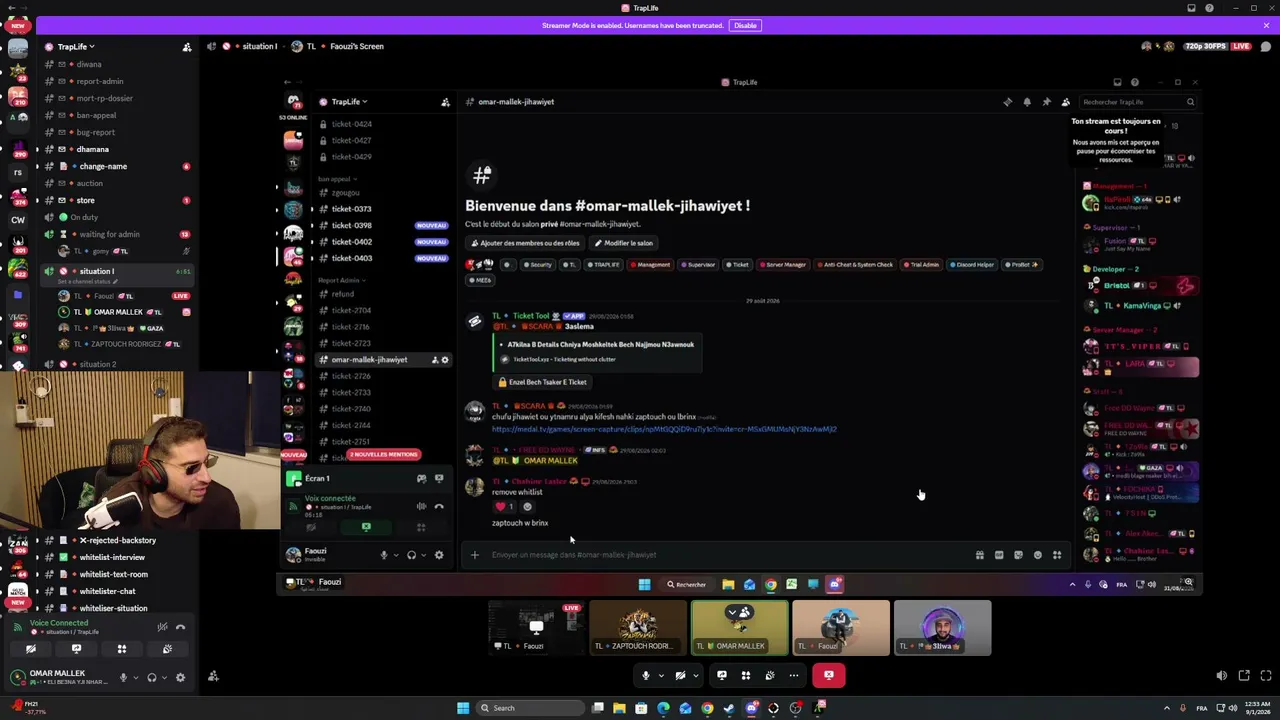Open Chrome from the Windows taskbar

(x=707, y=708)
